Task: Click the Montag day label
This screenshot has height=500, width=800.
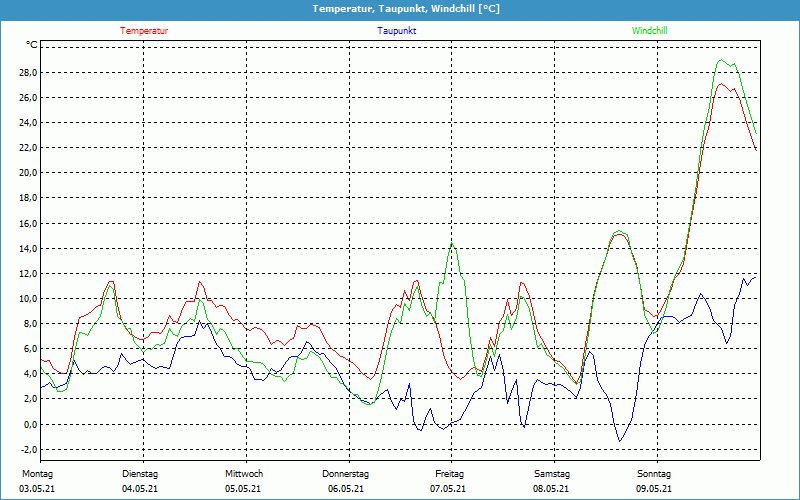Action: (37, 474)
